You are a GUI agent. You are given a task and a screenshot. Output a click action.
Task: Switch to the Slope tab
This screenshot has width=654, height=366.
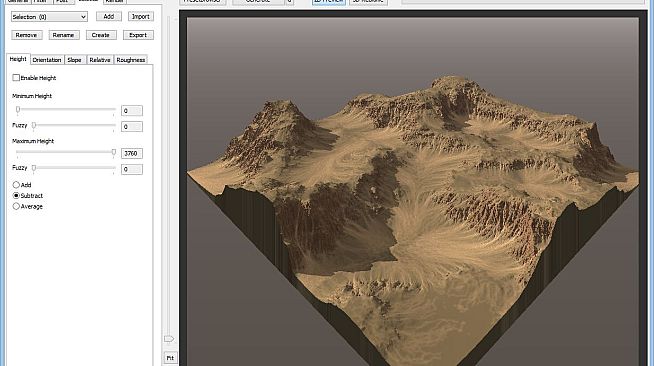pyautogui.click(x=75, y=60)
